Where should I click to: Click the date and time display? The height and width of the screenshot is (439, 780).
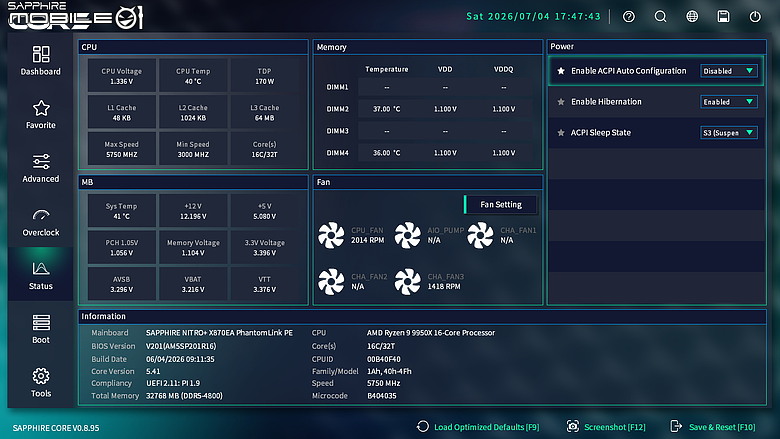533,16
